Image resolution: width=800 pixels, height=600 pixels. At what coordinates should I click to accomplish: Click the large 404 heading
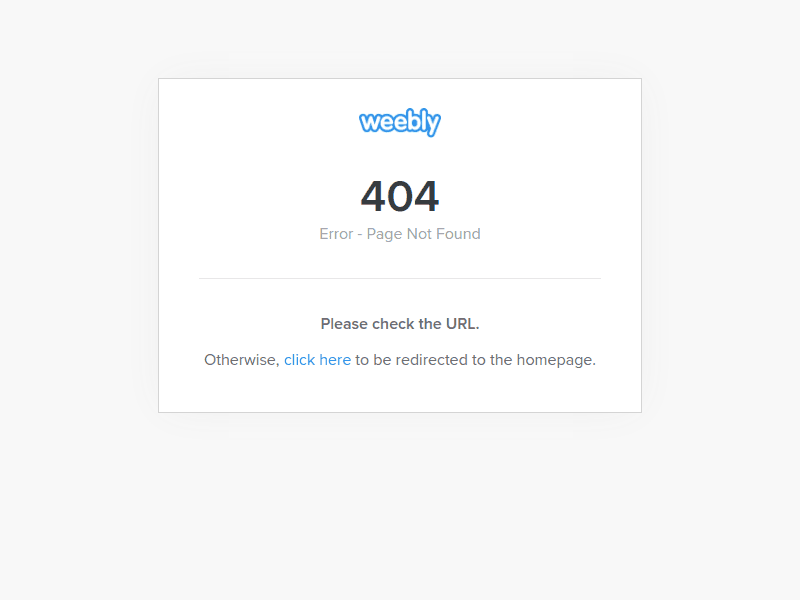pos(399,196)
